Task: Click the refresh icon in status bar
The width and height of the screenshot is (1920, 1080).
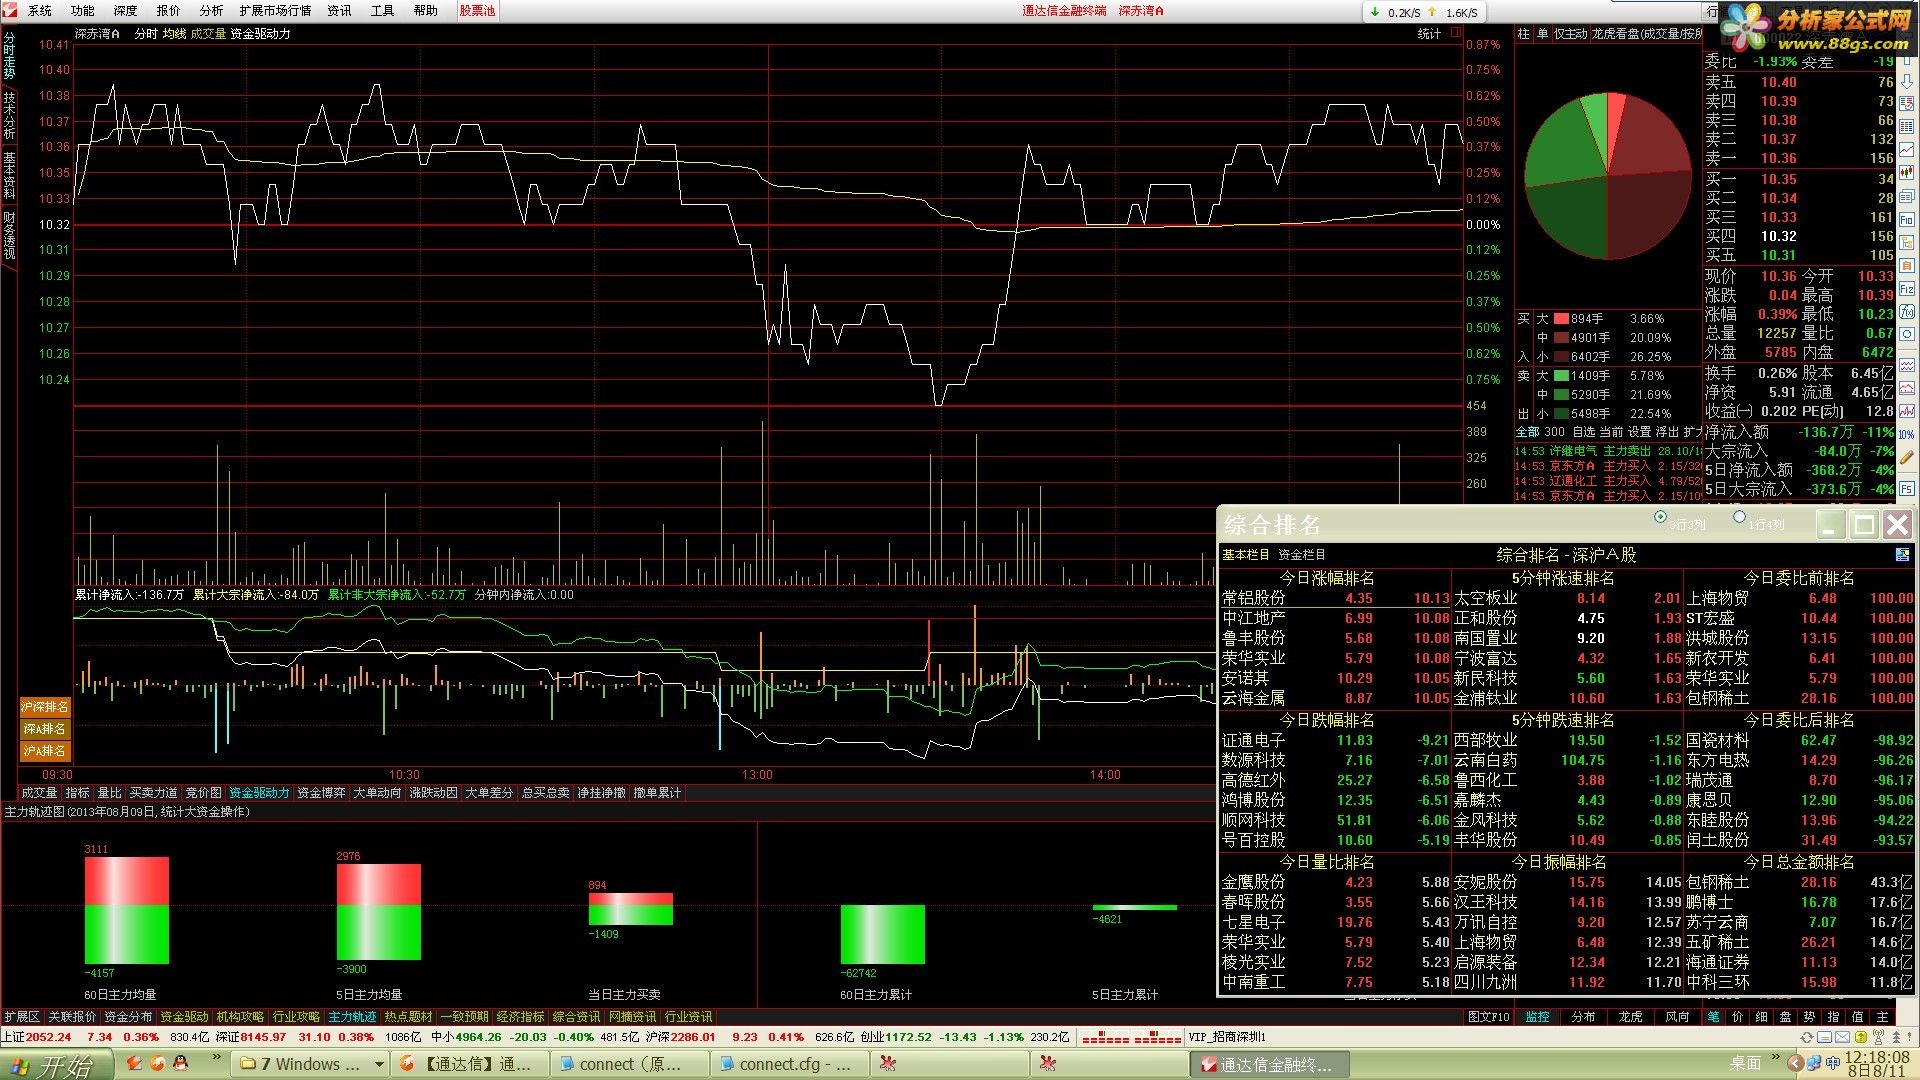Action: [1805, 1037]
